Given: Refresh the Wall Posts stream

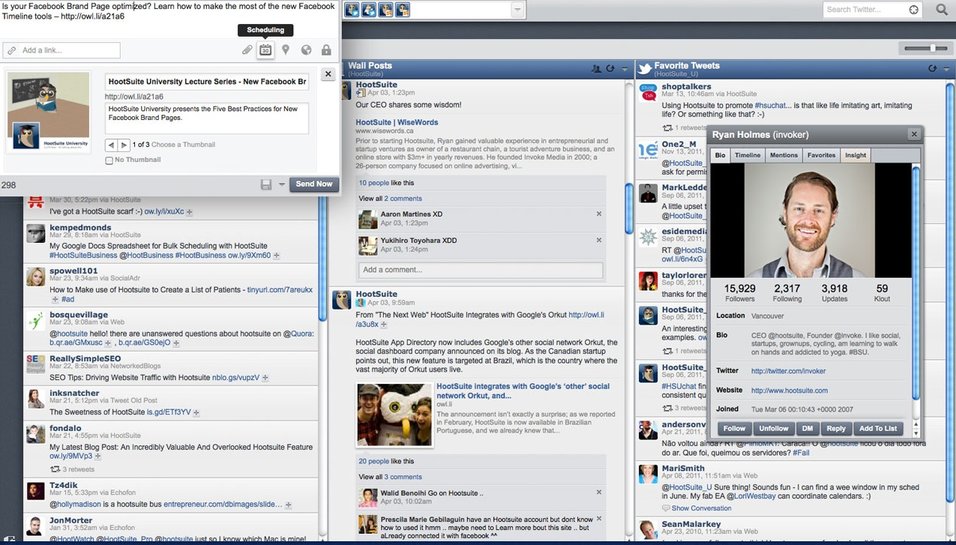Looking at the screenshot, I should tap(610, 69).
